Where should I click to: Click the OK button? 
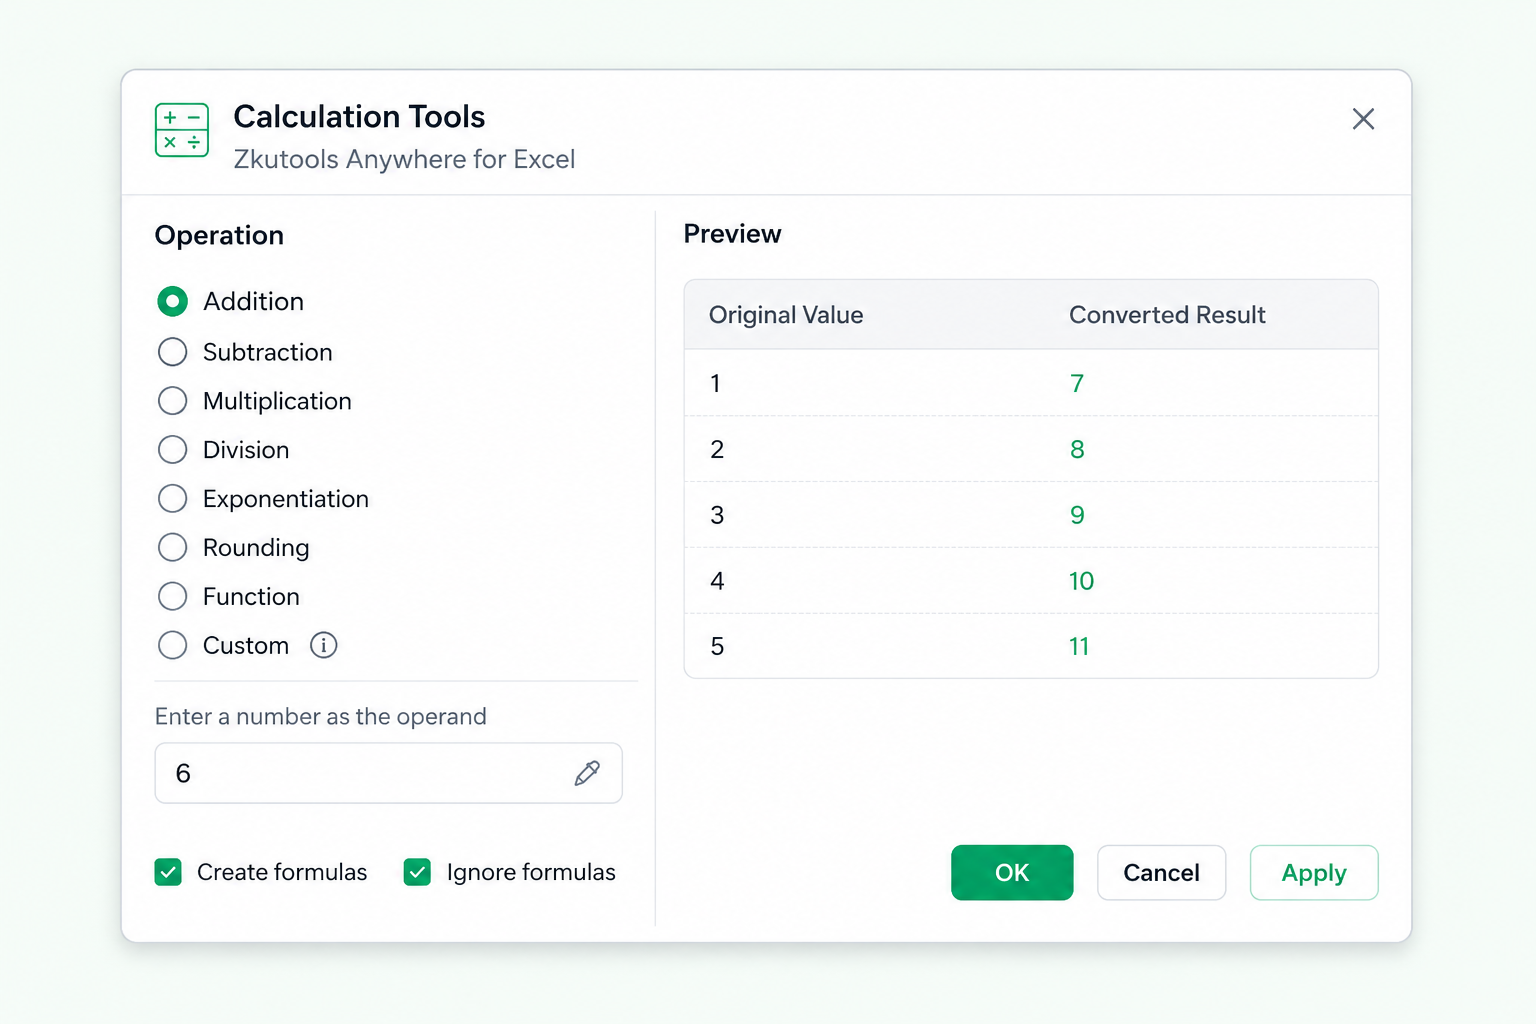(x=1012, y=873)
